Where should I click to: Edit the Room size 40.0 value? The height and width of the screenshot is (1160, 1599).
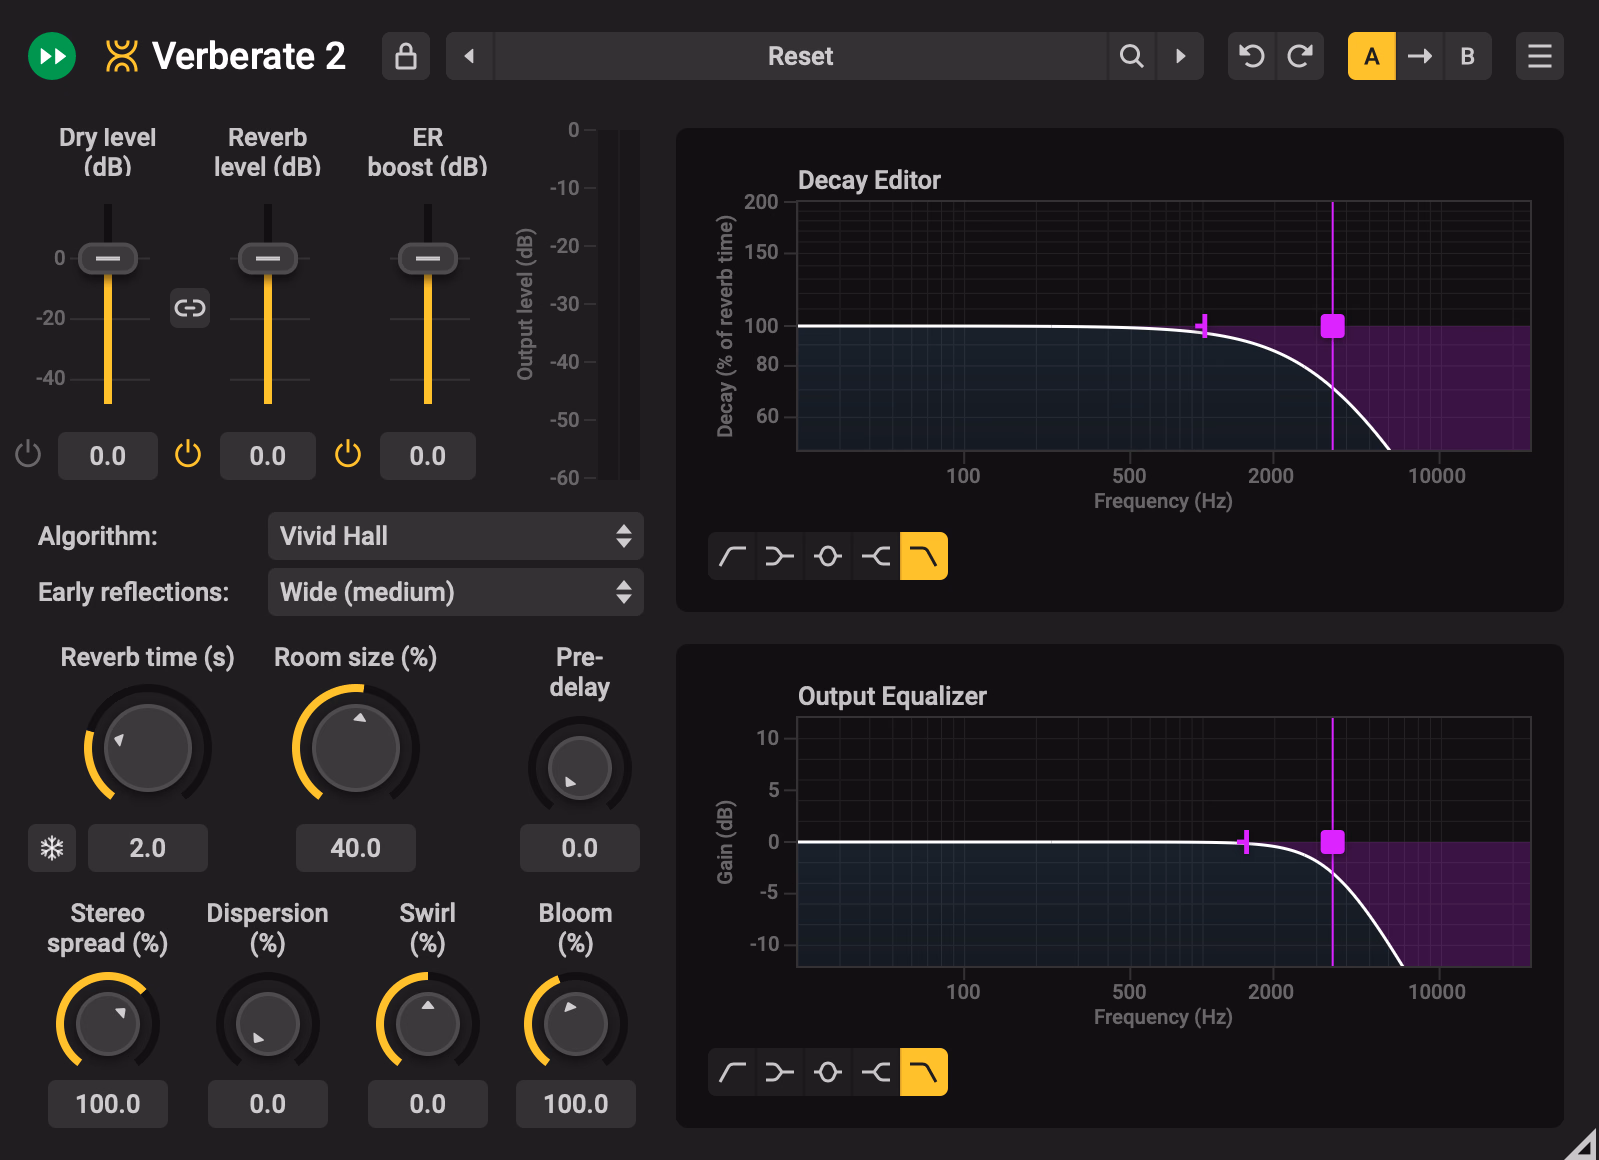click(x=356, y=848)
